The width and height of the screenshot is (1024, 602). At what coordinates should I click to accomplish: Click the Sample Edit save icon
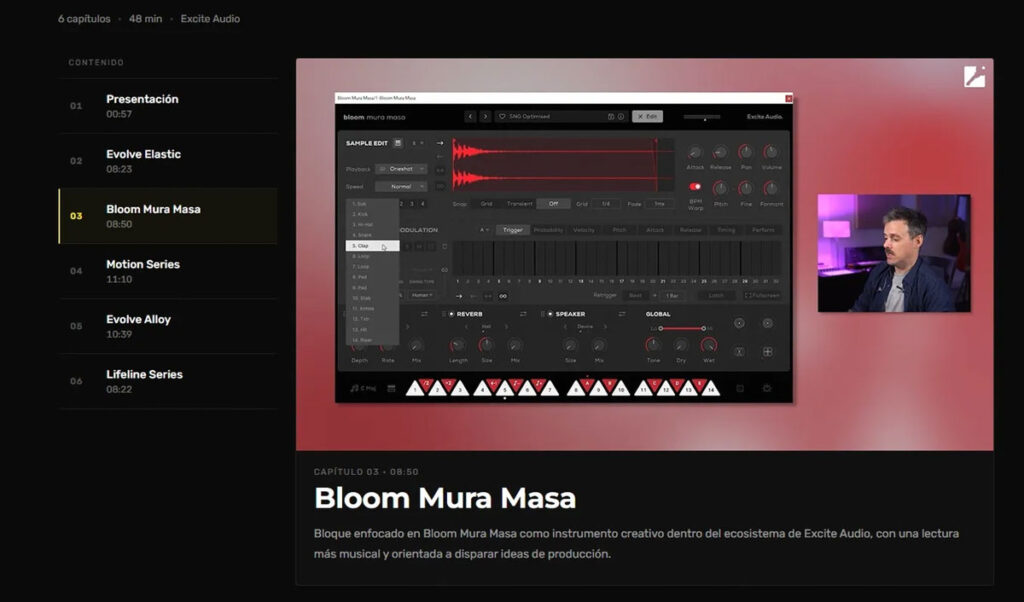398,143
